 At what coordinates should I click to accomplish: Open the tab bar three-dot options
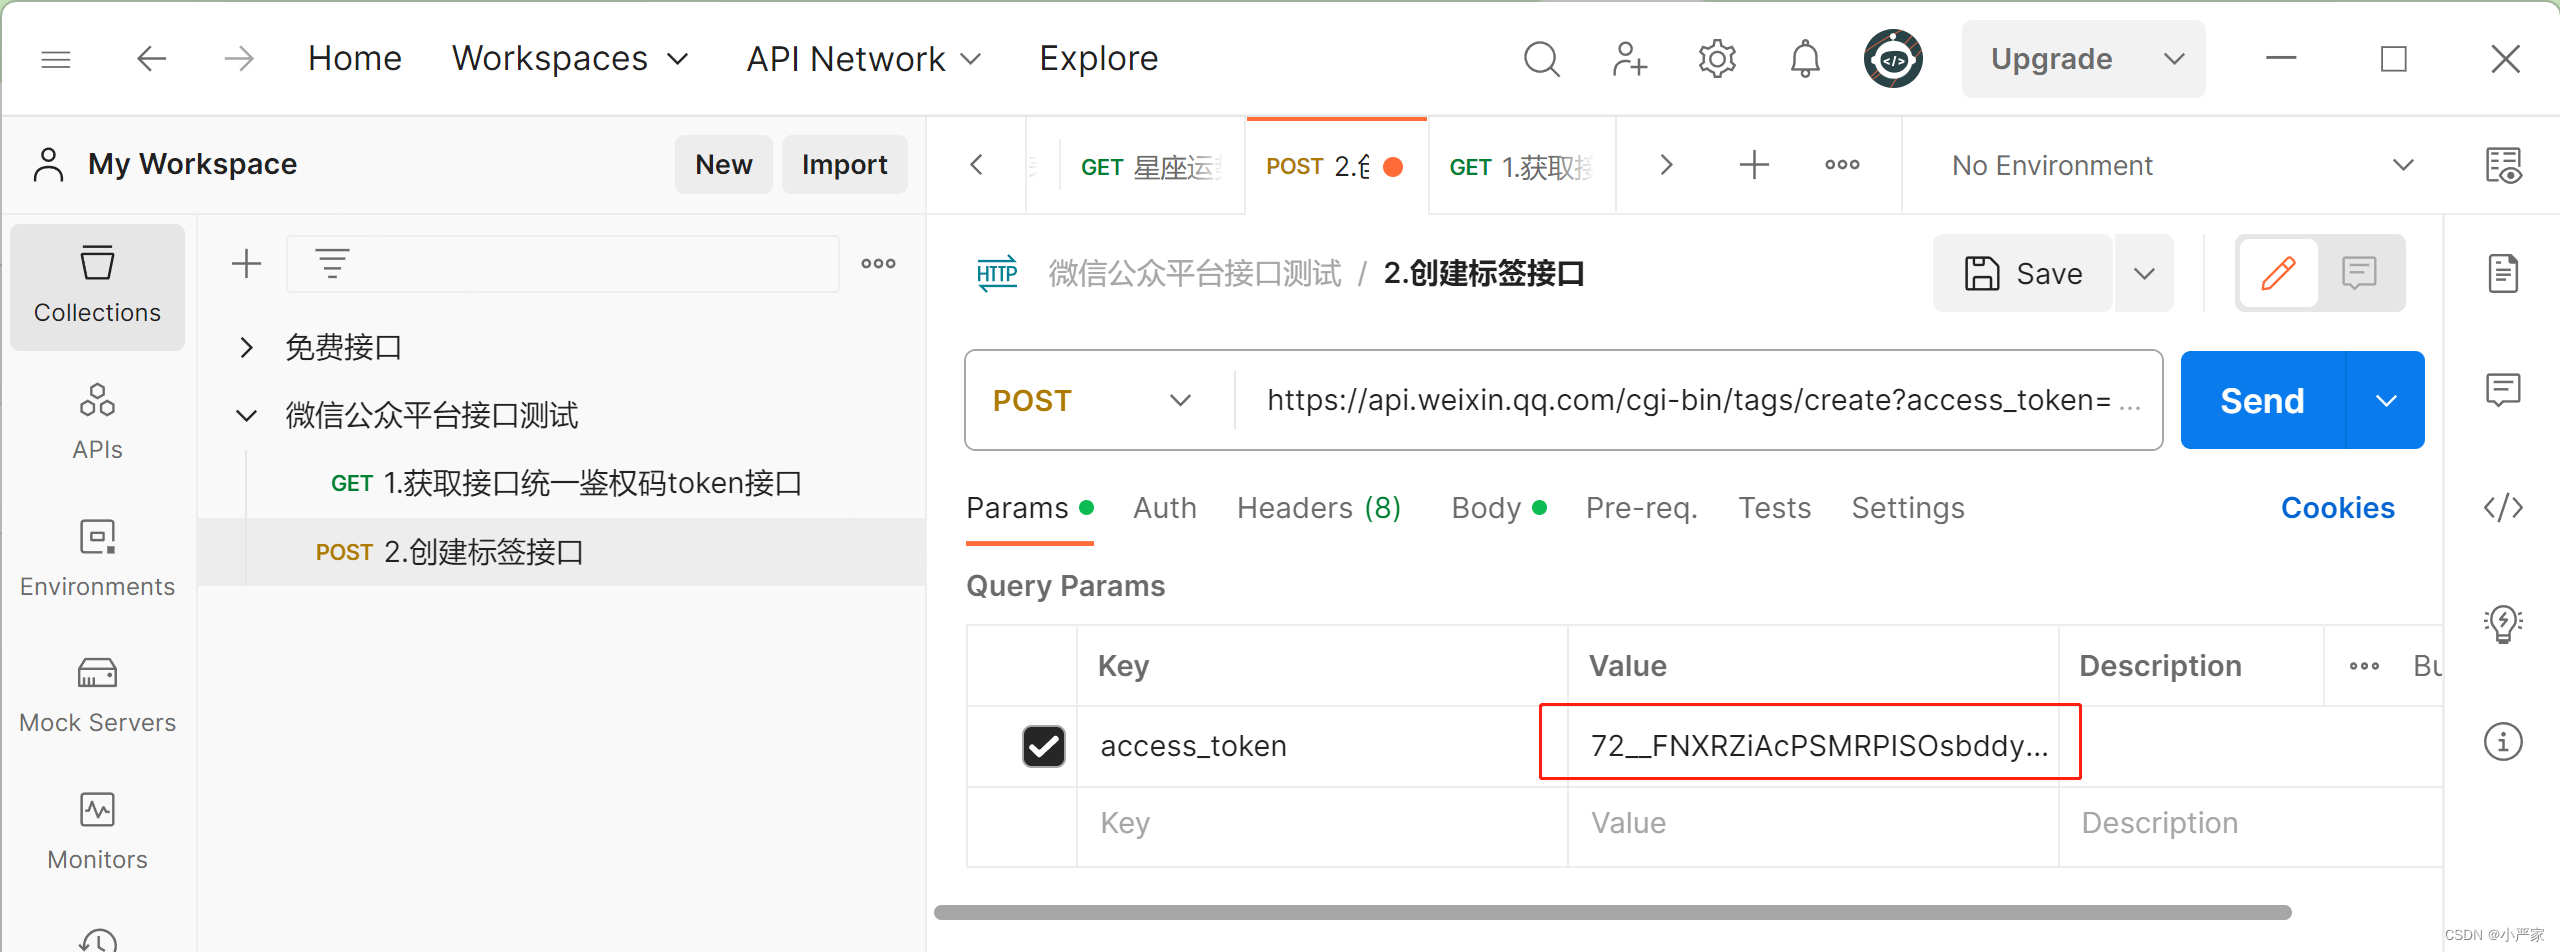pos(1842,165)
